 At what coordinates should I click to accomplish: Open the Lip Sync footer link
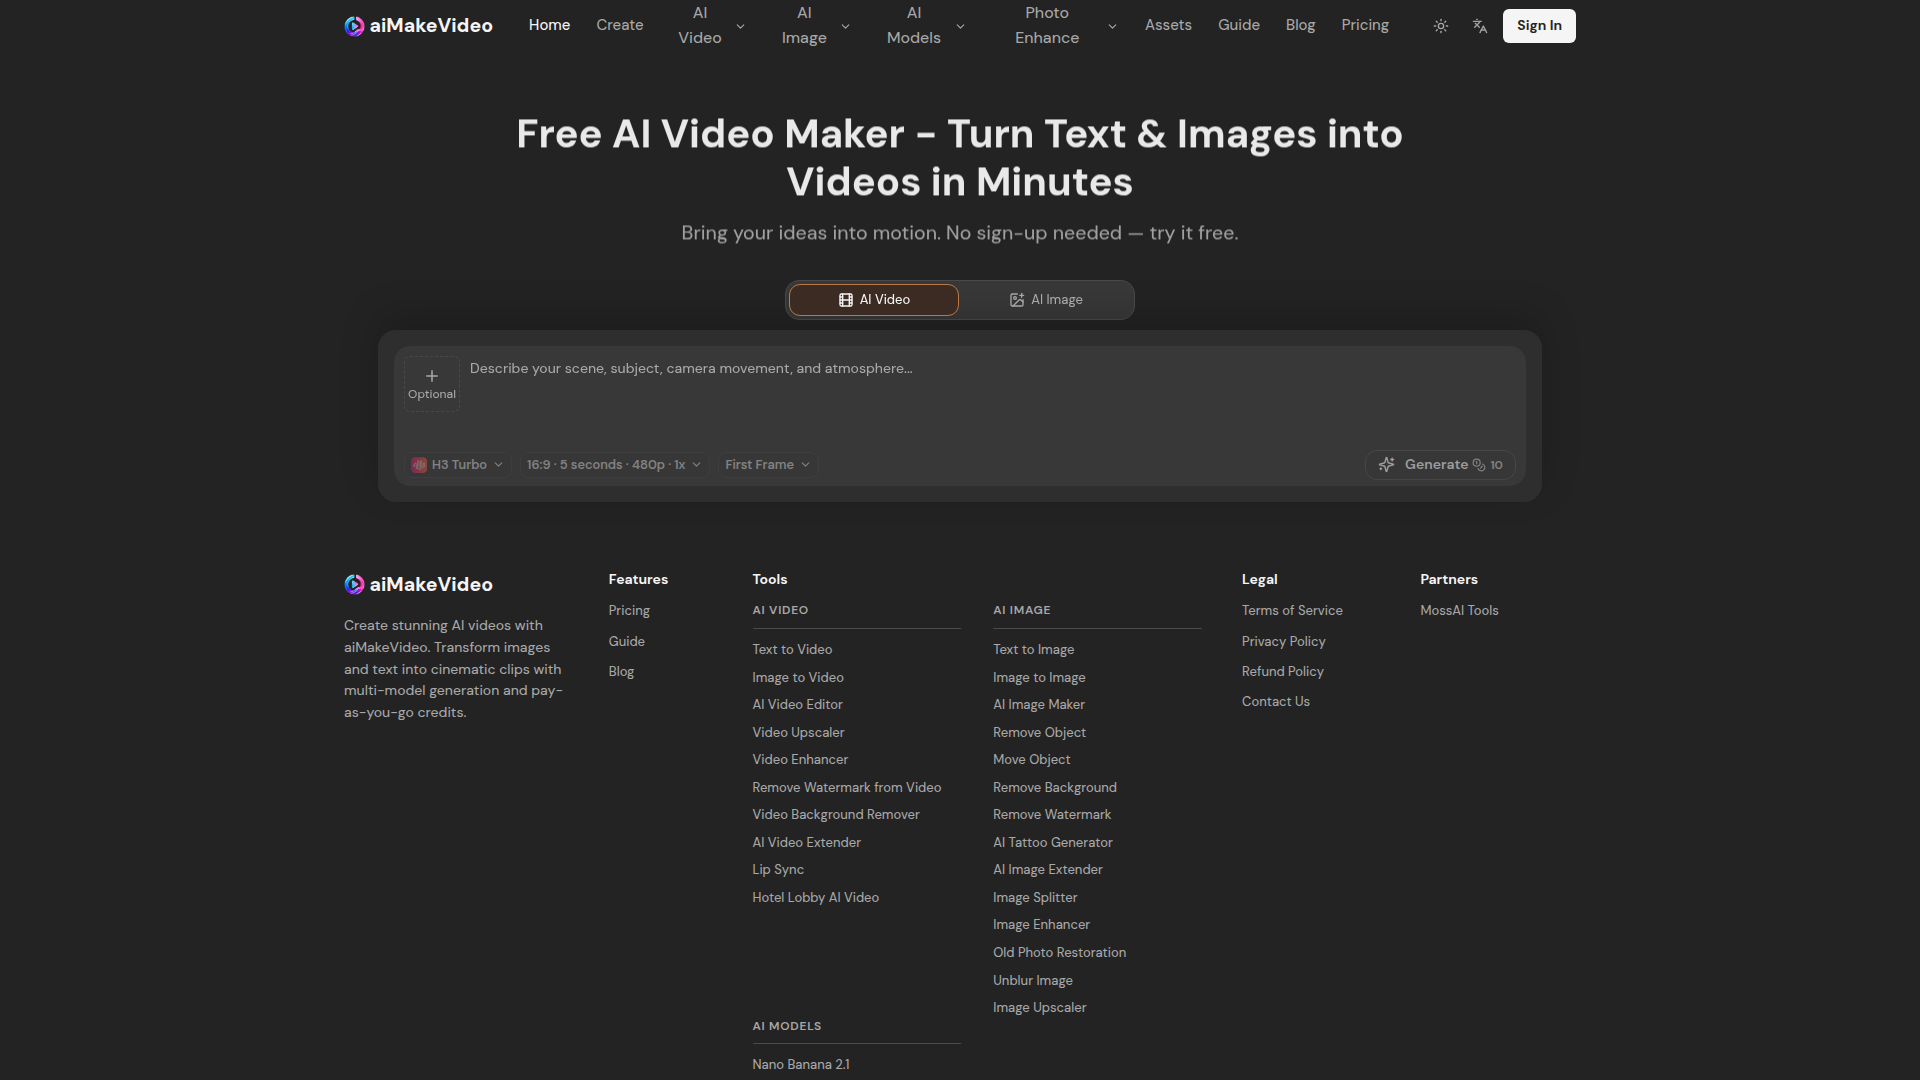[x=778, y=870]
